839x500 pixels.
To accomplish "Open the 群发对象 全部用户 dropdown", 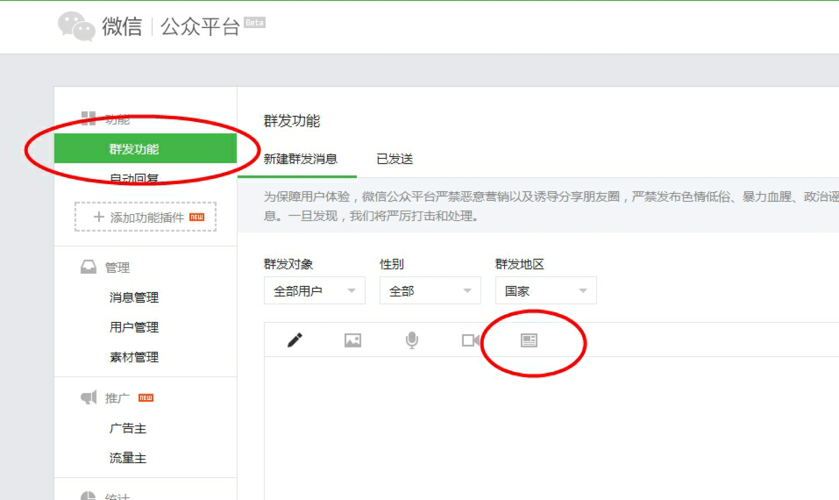I will [x=315, y=291].
